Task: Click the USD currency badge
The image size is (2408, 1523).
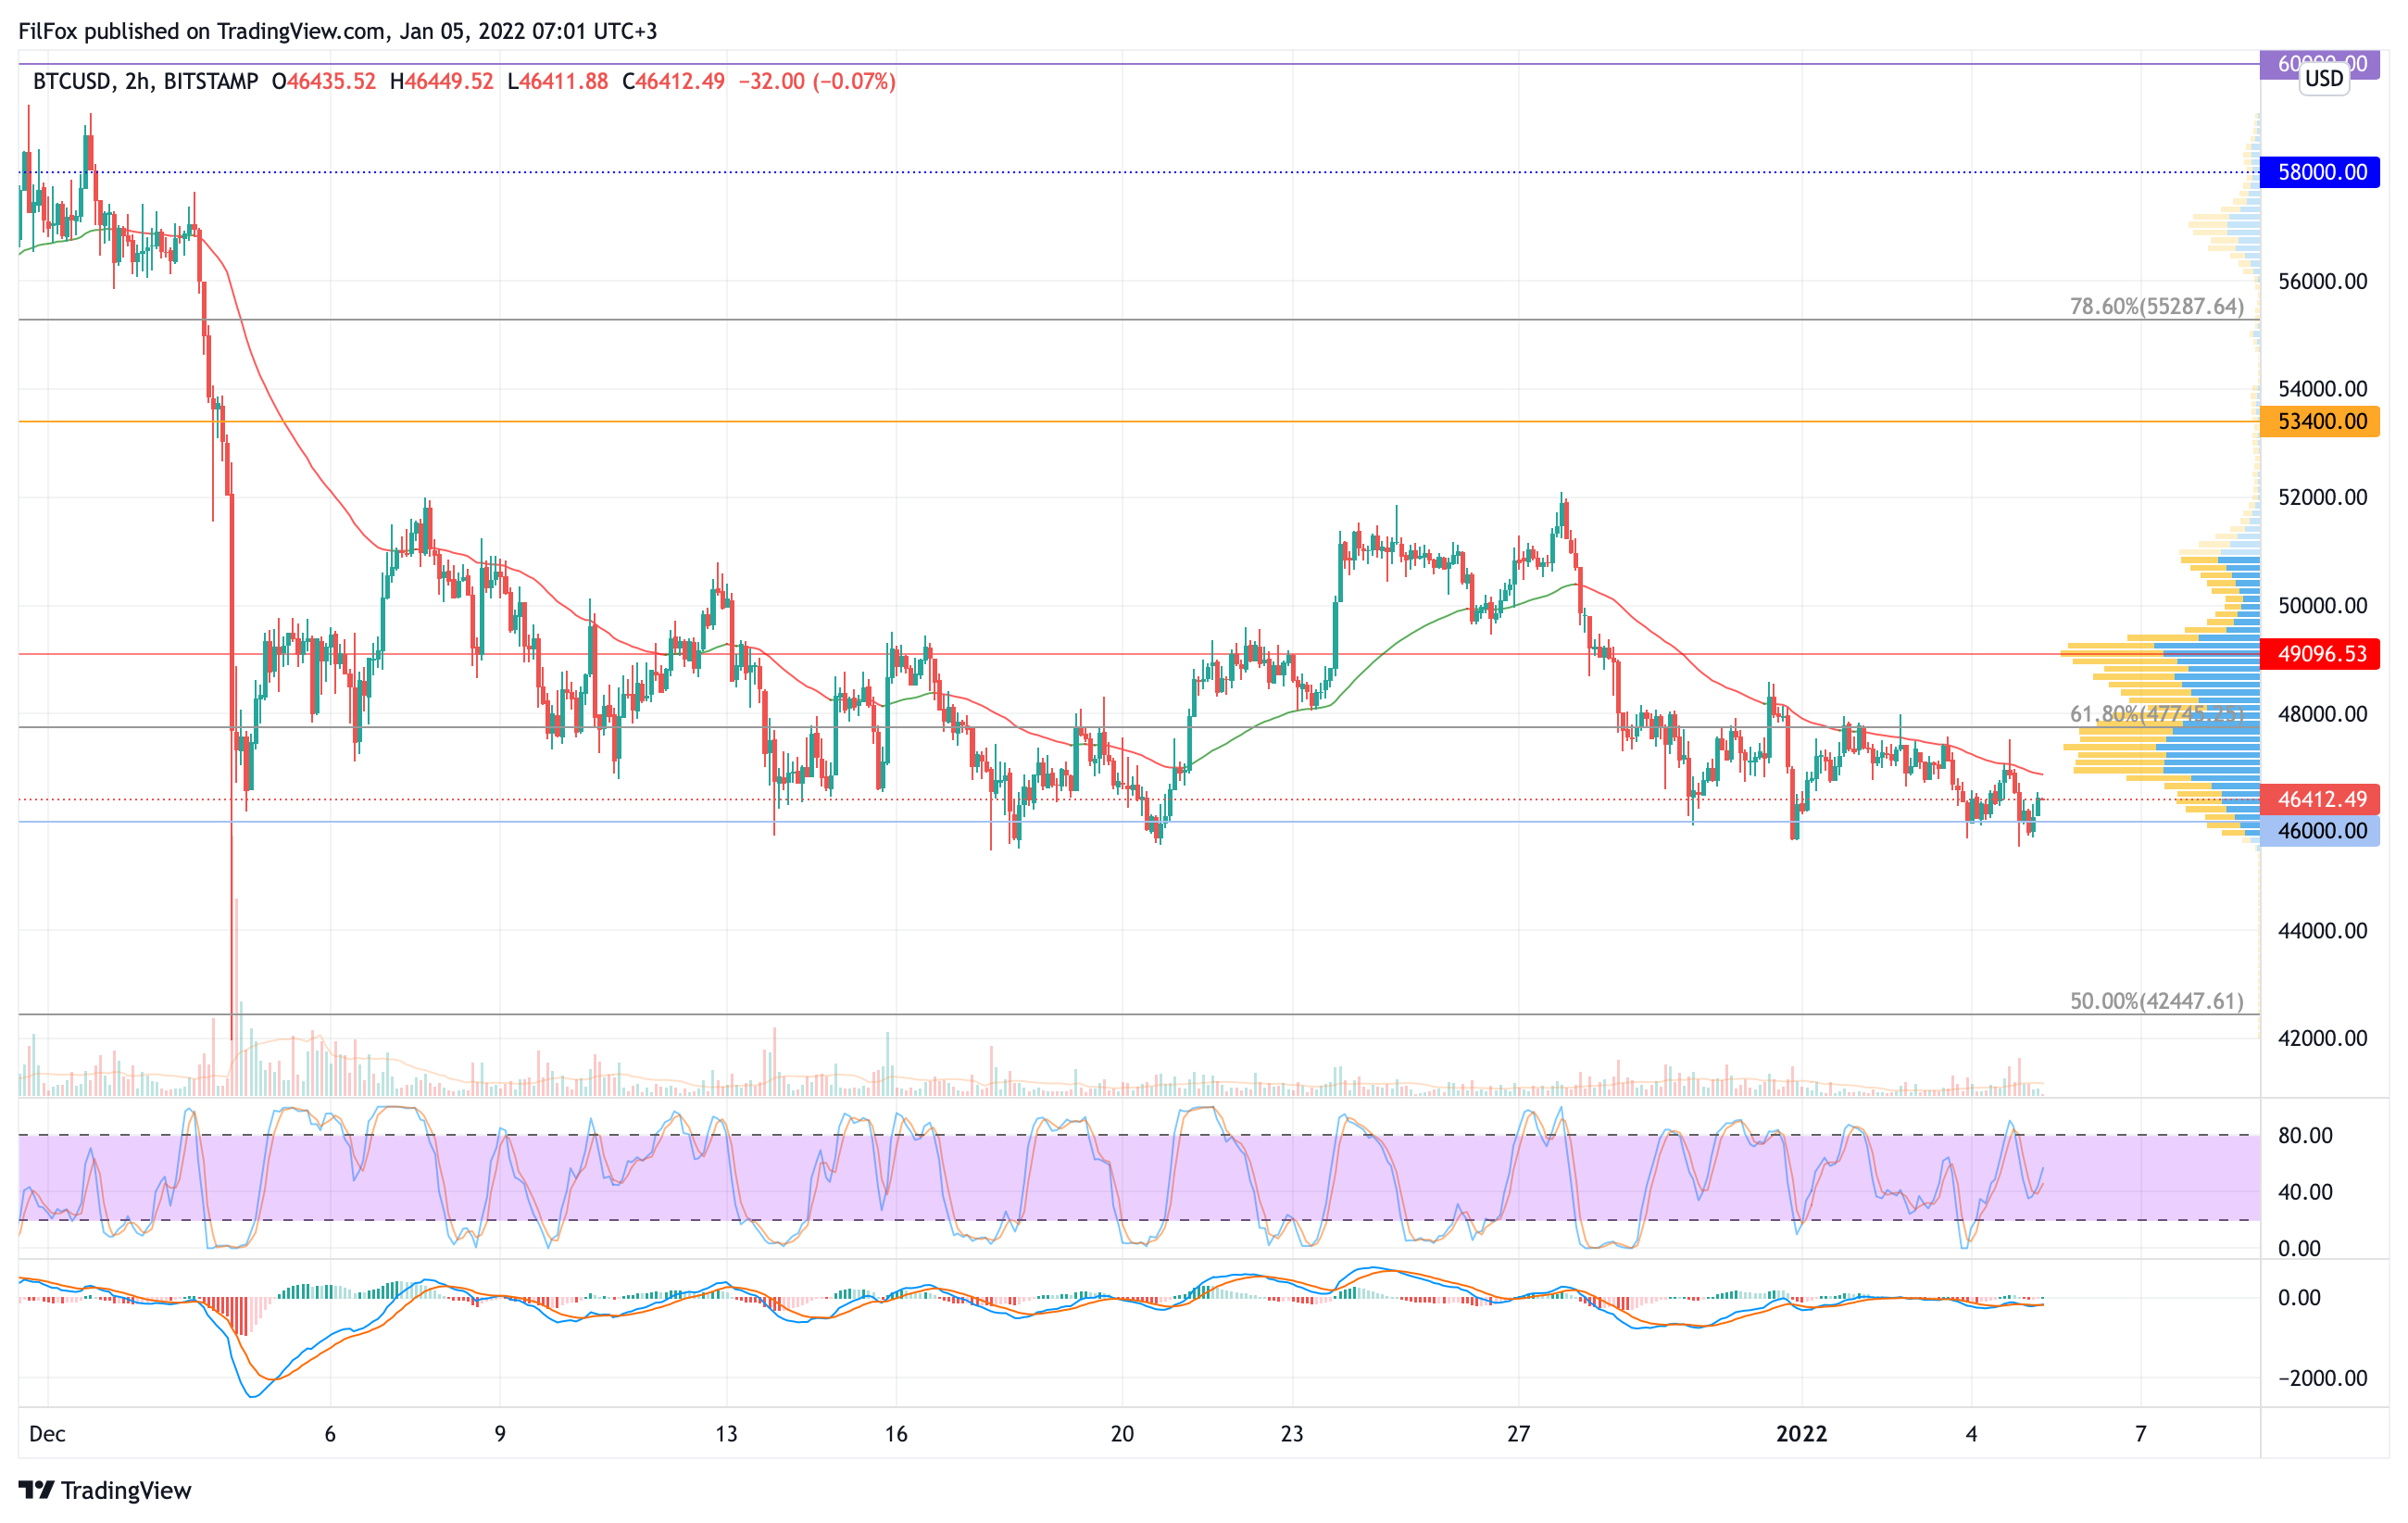Action: 2324,78
